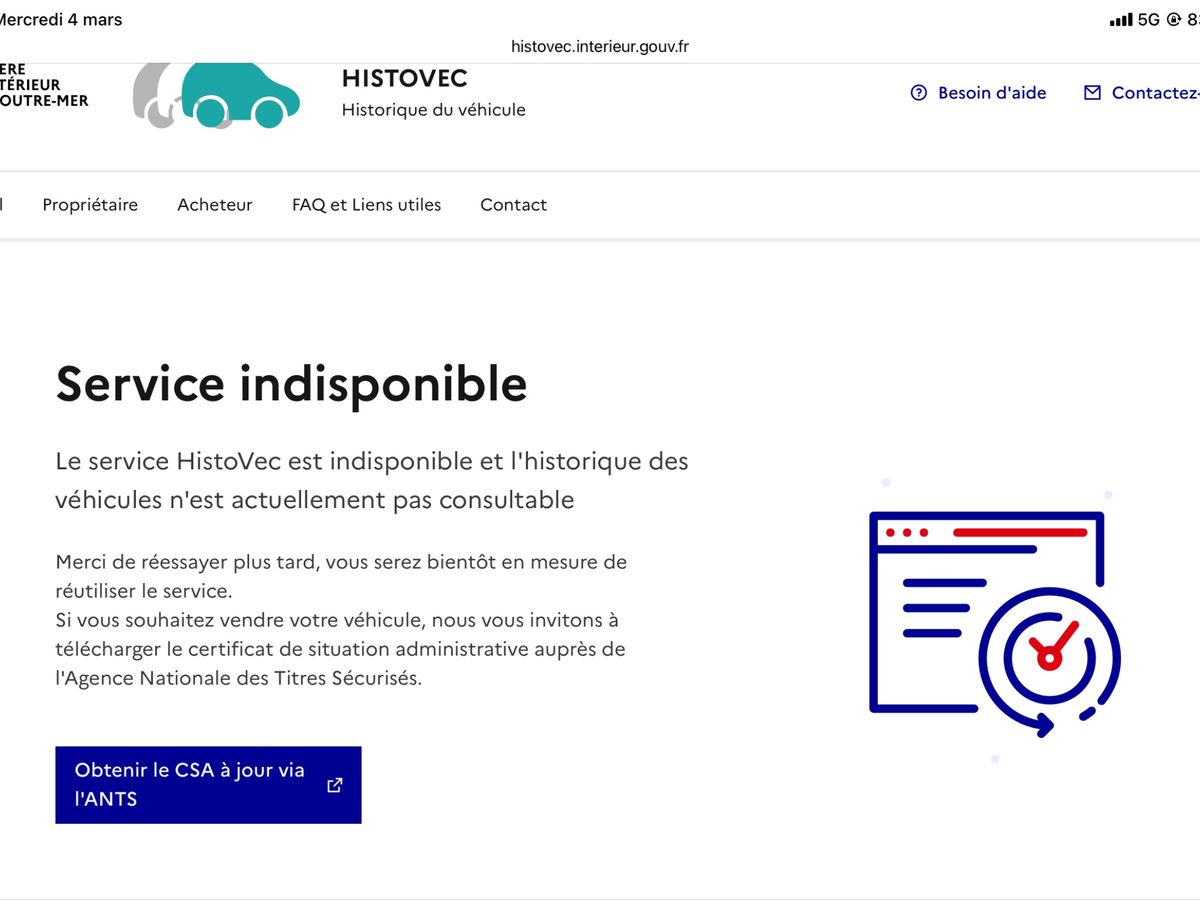Click the question mark help icon
Screen dimensions: 1200x900
(919, 93)
